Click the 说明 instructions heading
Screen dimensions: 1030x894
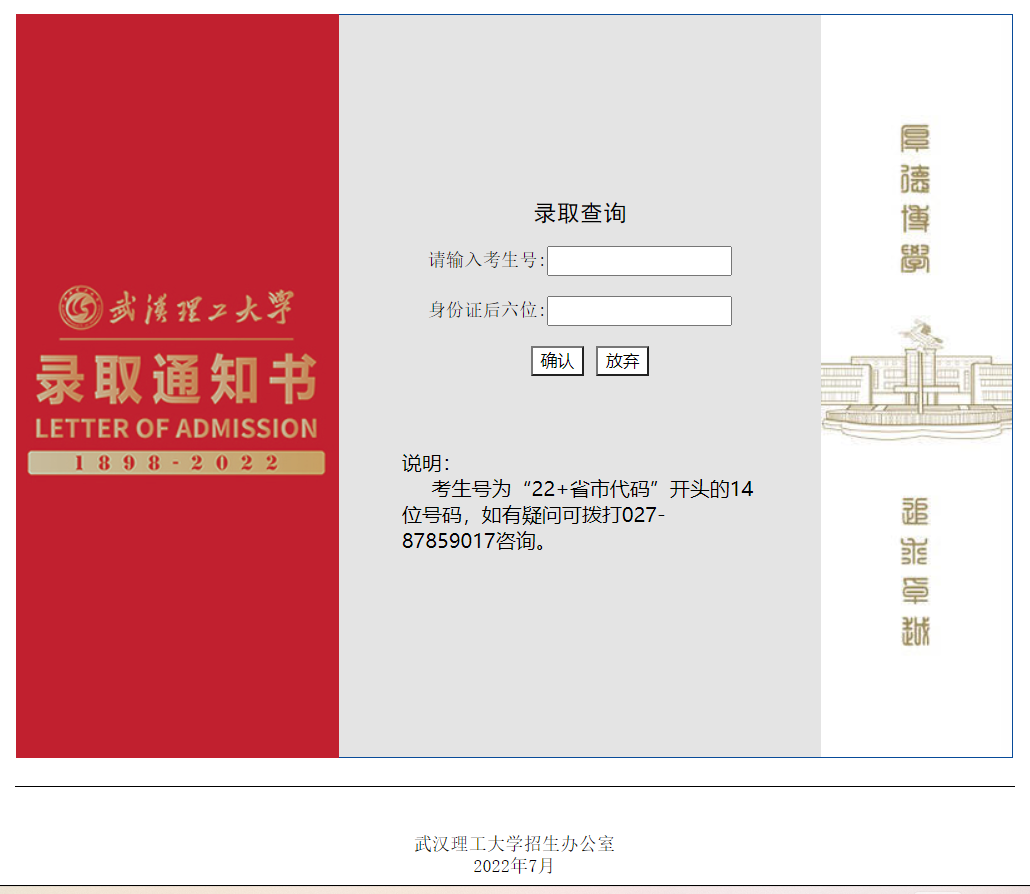tap(425, 463)
